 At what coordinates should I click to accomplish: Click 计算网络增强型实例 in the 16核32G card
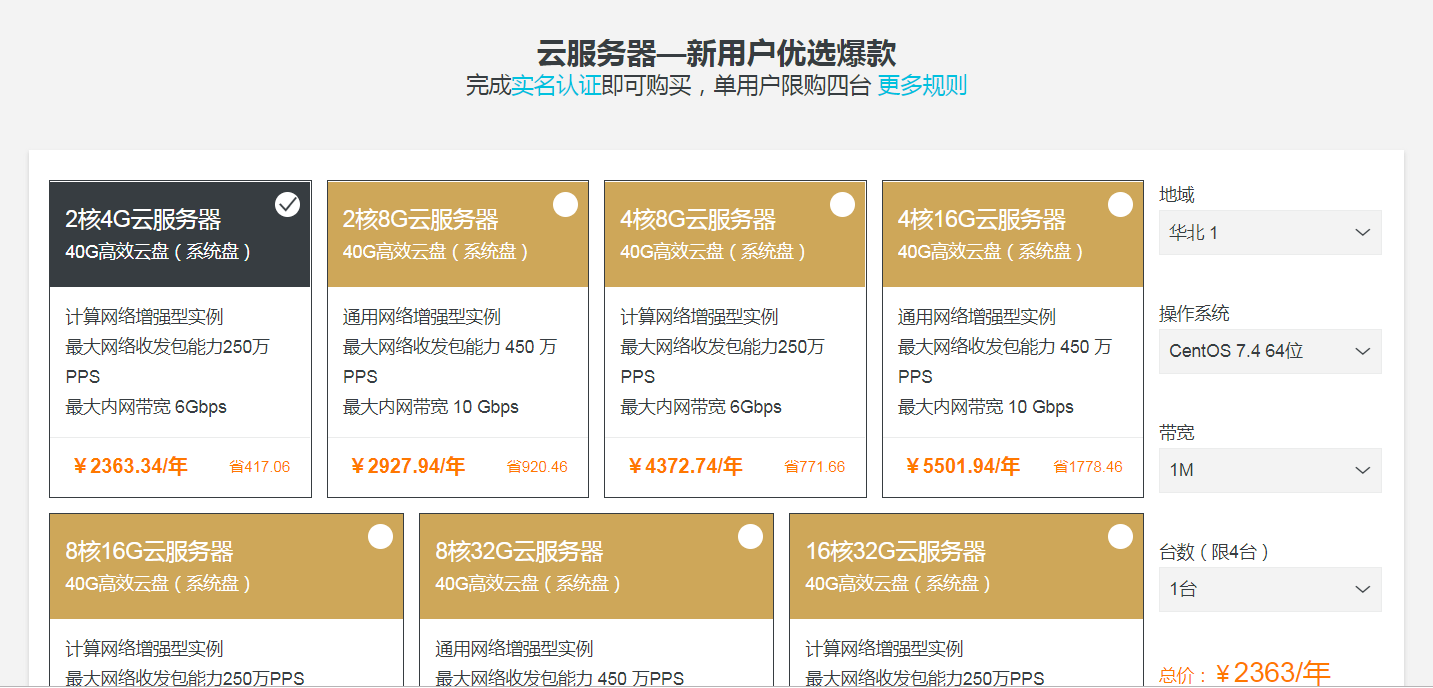(x=884, y=649)
